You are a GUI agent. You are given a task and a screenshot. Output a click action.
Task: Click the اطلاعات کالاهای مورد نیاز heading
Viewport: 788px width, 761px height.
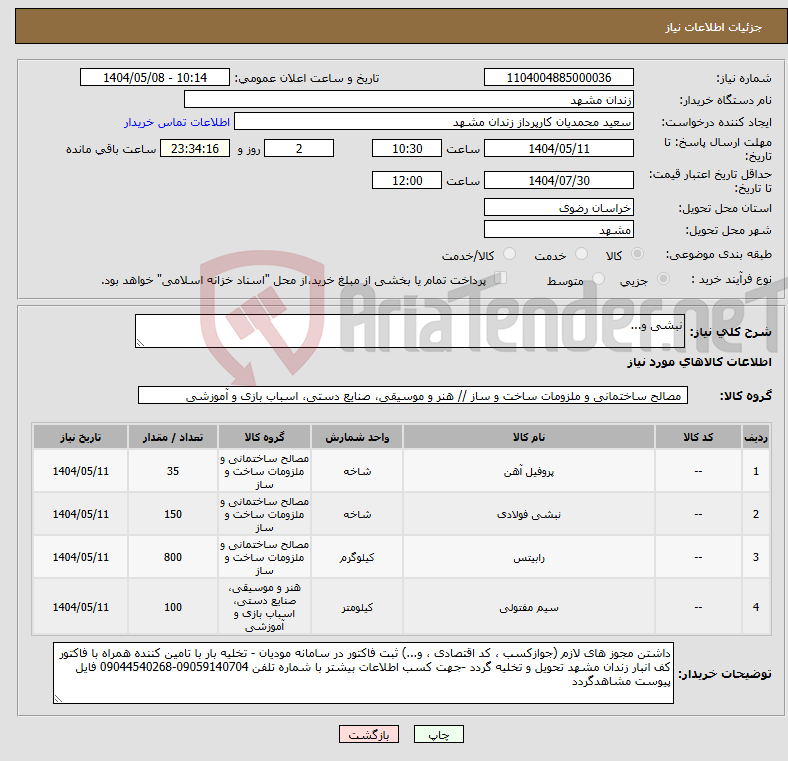point(699,362)
